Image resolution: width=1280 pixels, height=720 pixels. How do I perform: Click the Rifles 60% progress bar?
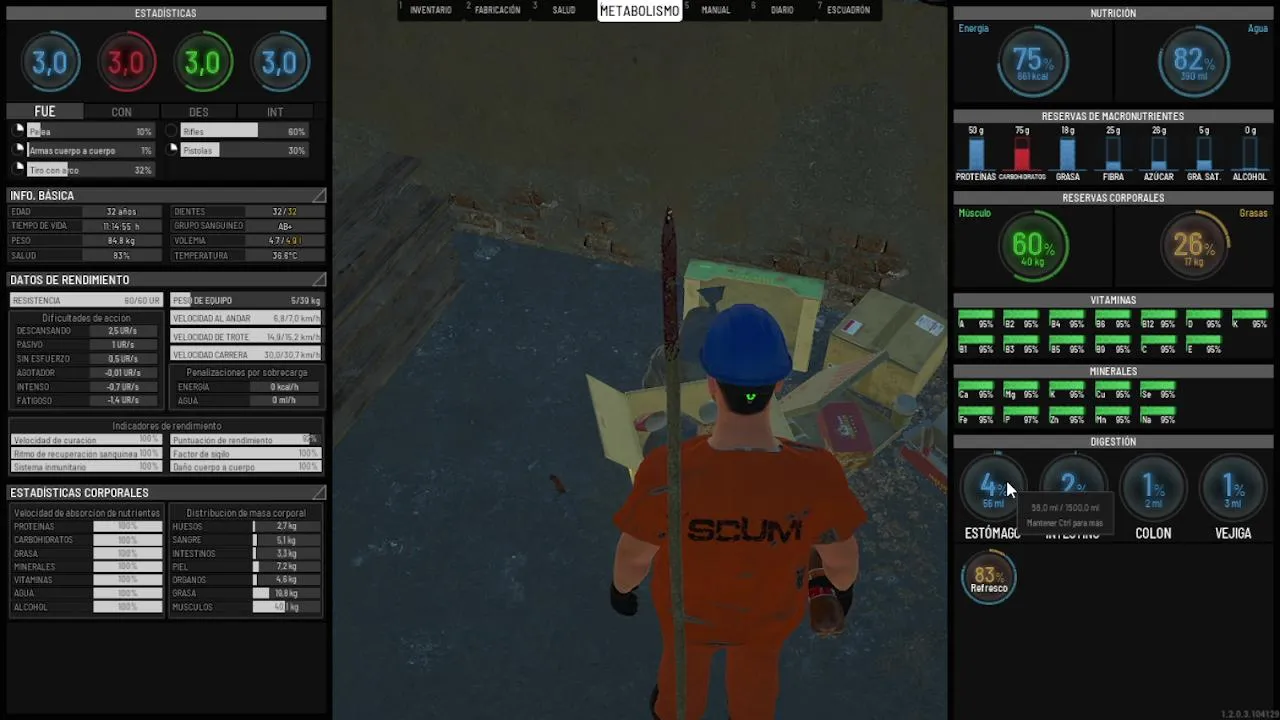coord(244,131)
